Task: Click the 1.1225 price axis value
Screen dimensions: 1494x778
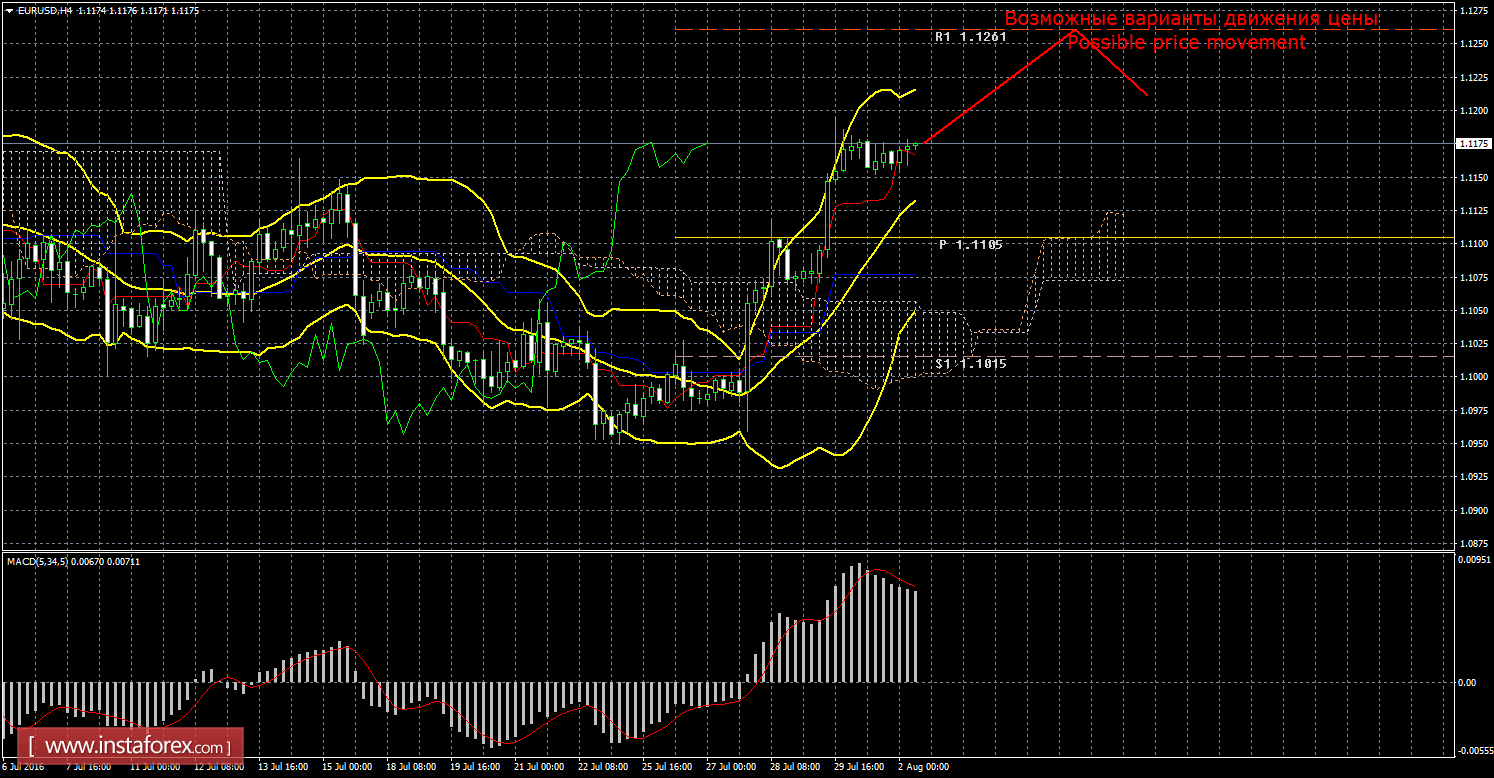Action: [1474, 78]
